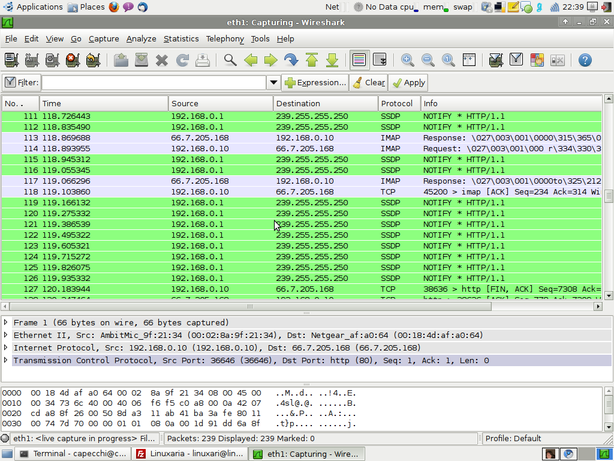Open Wireshark help with question icon
Image resolution: width=614 pixels, height=461 pixels.
585,60
